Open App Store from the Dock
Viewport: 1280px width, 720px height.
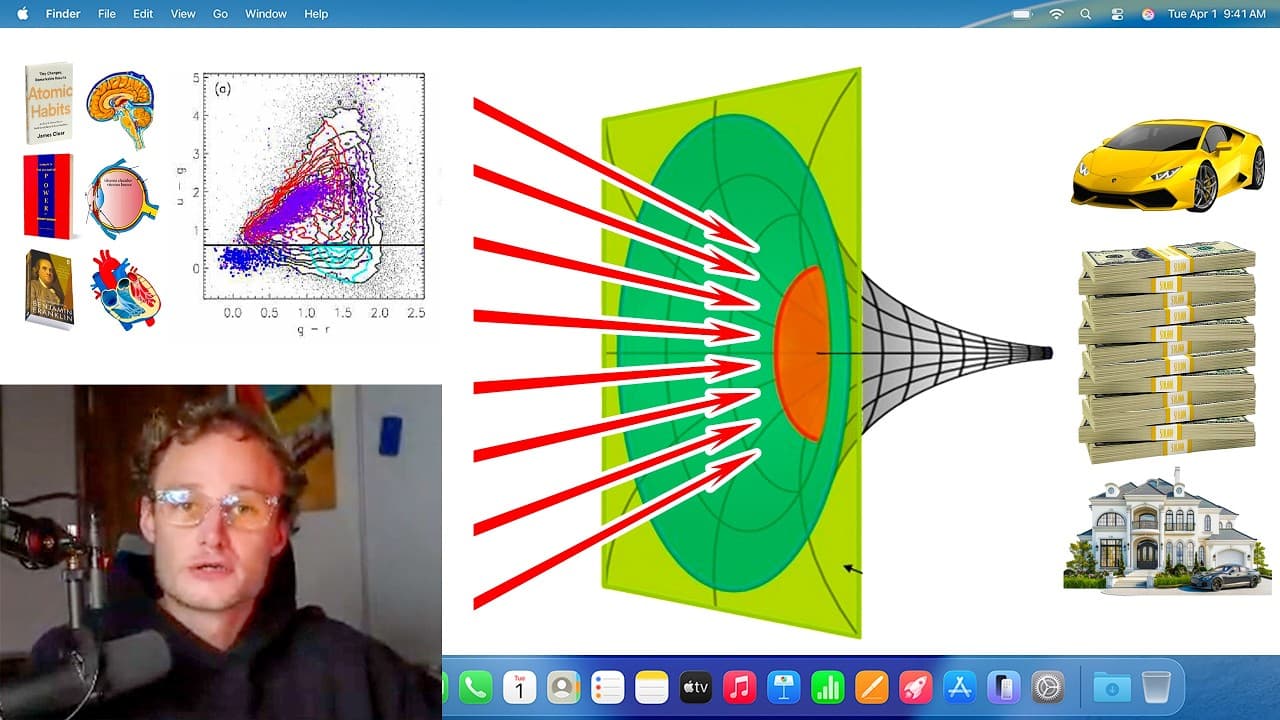[x=960, y=687]
